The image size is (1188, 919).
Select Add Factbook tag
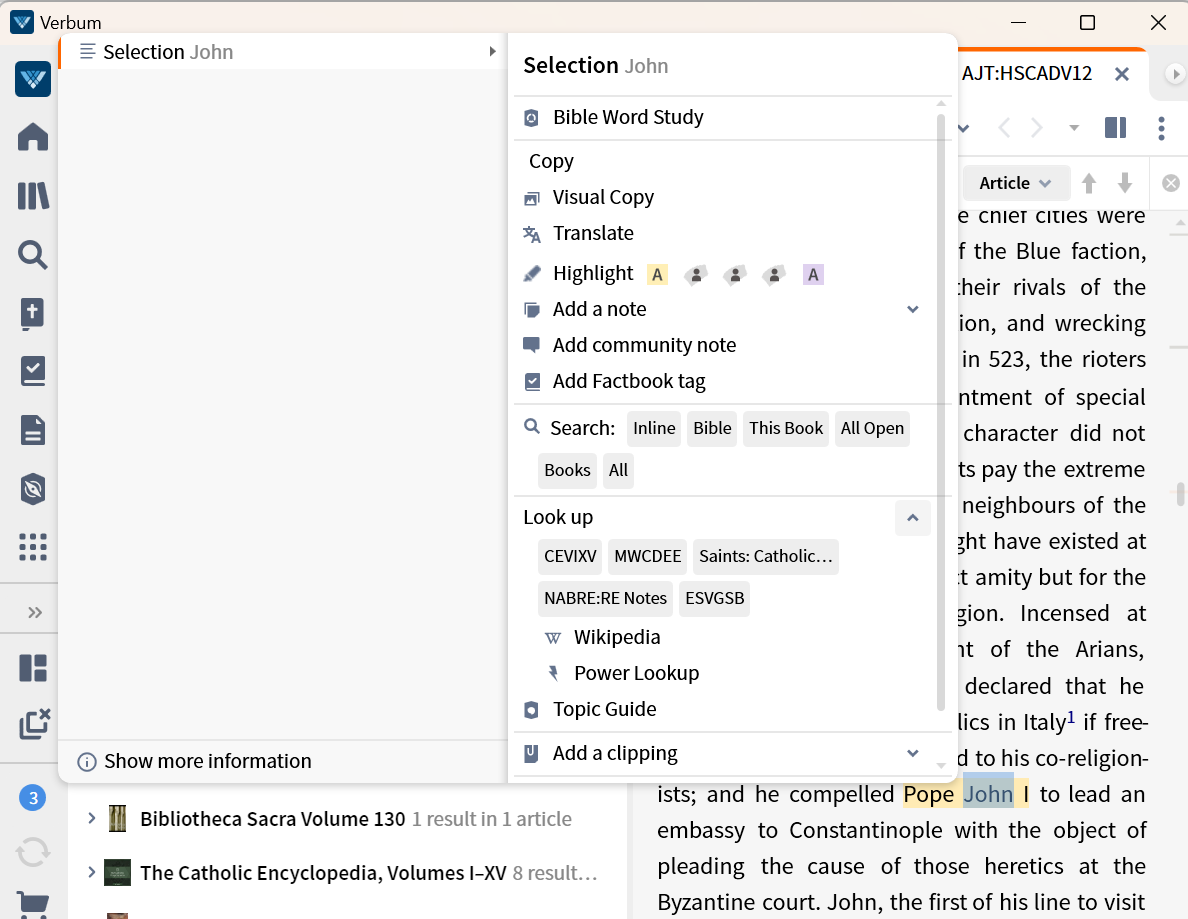tap(629, 381)
